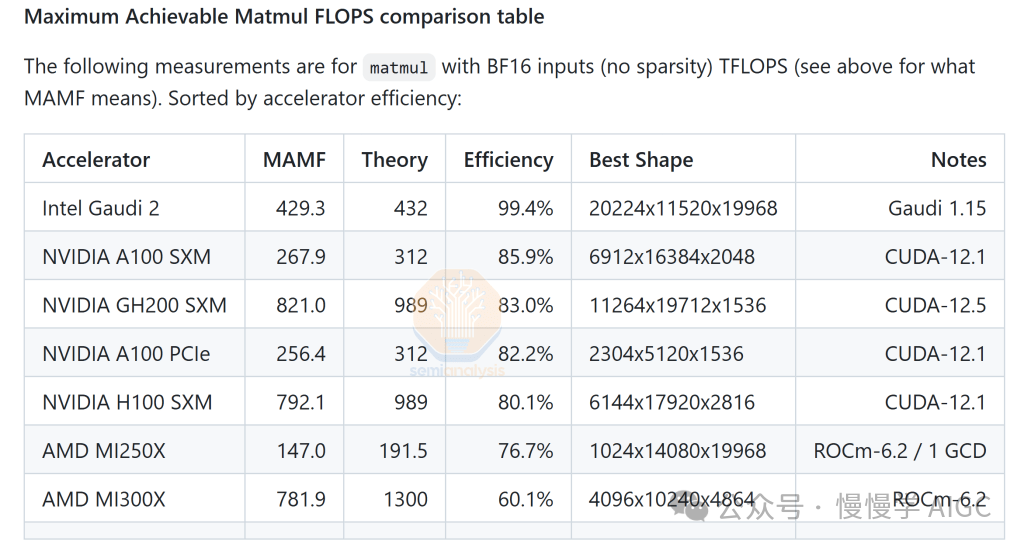Image resolution: width=1024 pixels, height=548 pixels.
Task: Click the NVIDIA GH200 SXM accelerator cell
Action: pyautogui.click(x=134, y=305)
